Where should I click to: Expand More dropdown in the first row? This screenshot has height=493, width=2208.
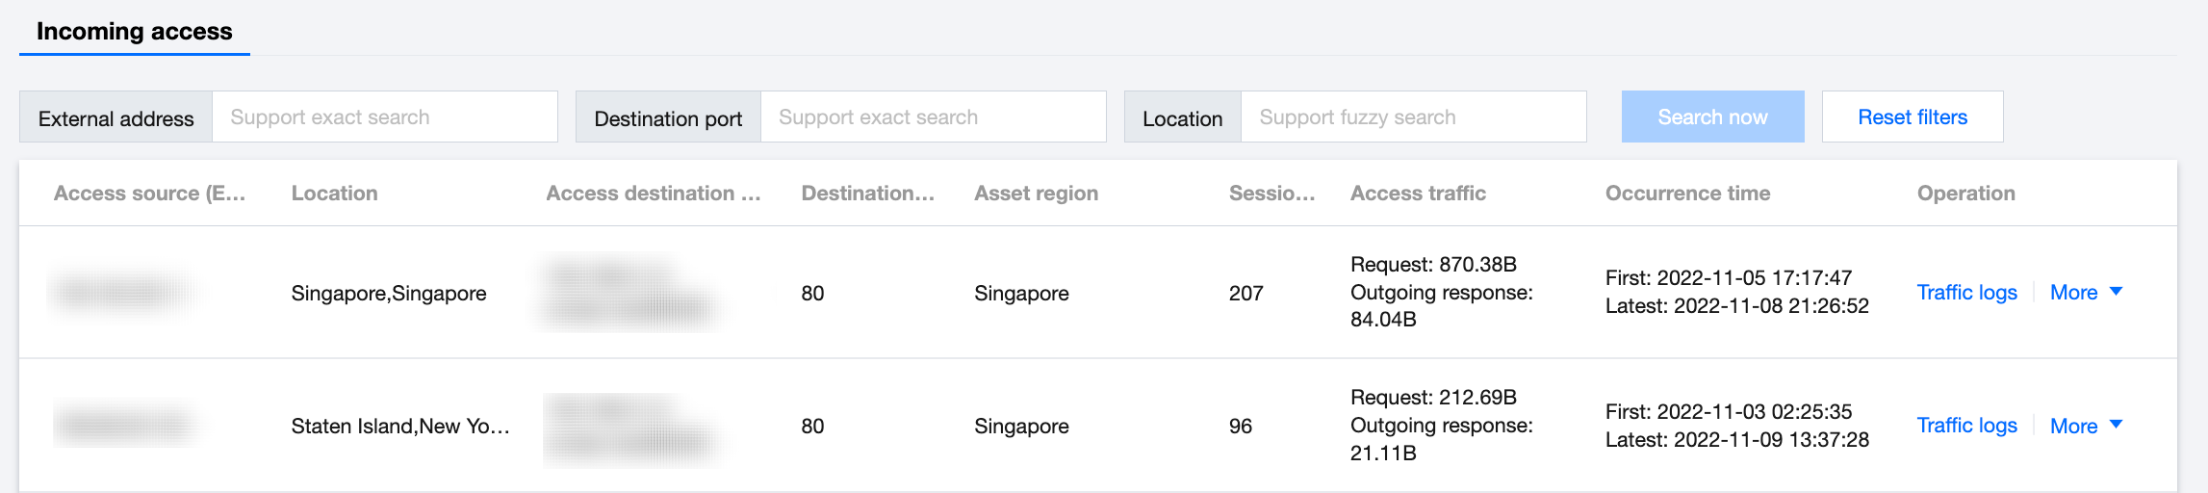pyautogui.click(x=2085, y=293)
